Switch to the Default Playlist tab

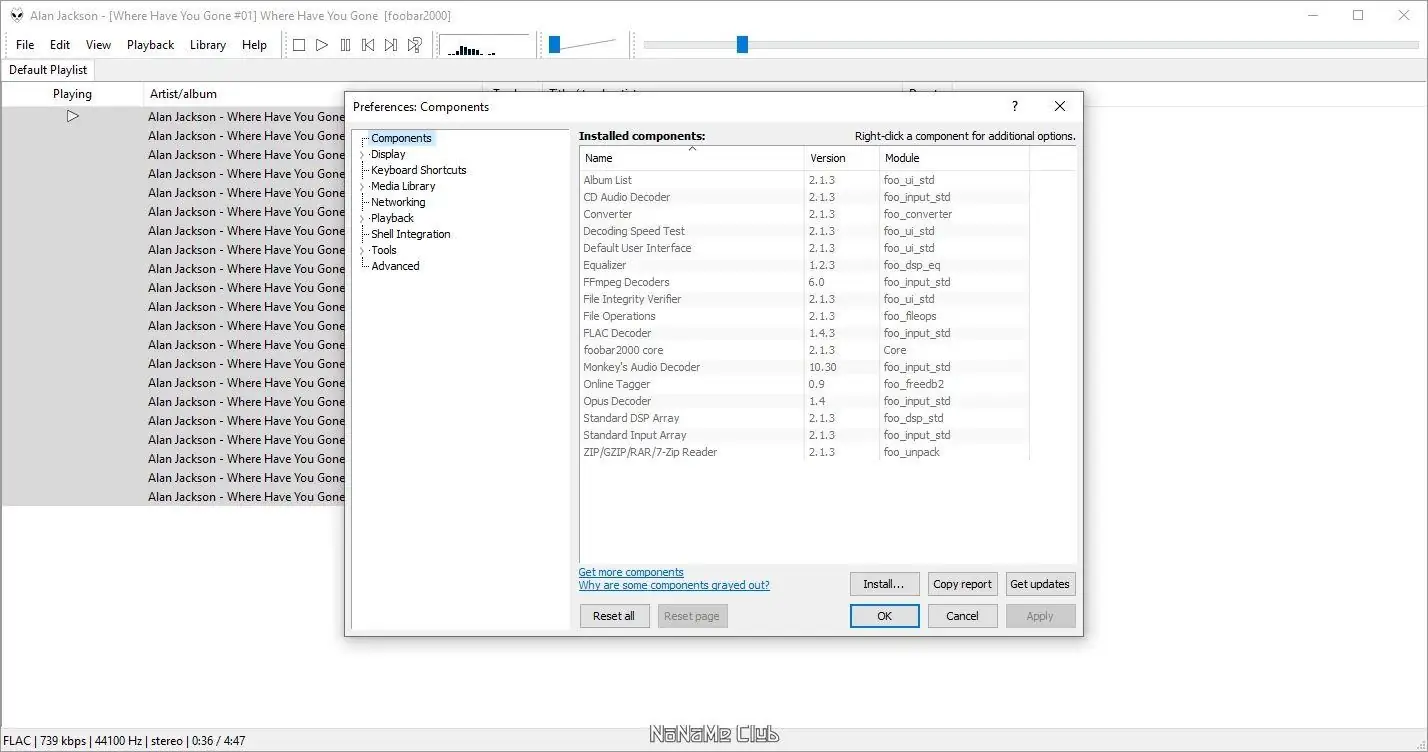[48, 70]
